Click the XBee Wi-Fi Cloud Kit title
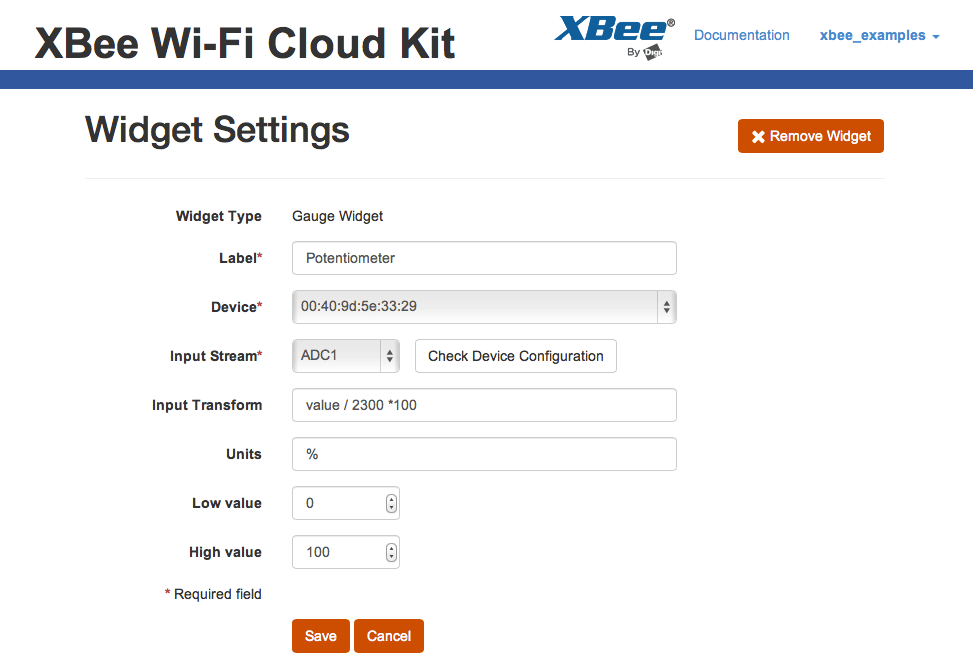The width and height of the screenshot is (973, 666). 245,43
